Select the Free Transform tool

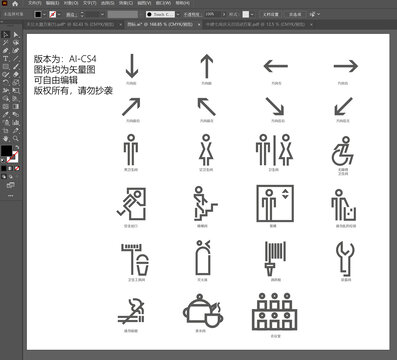[16, 91]
